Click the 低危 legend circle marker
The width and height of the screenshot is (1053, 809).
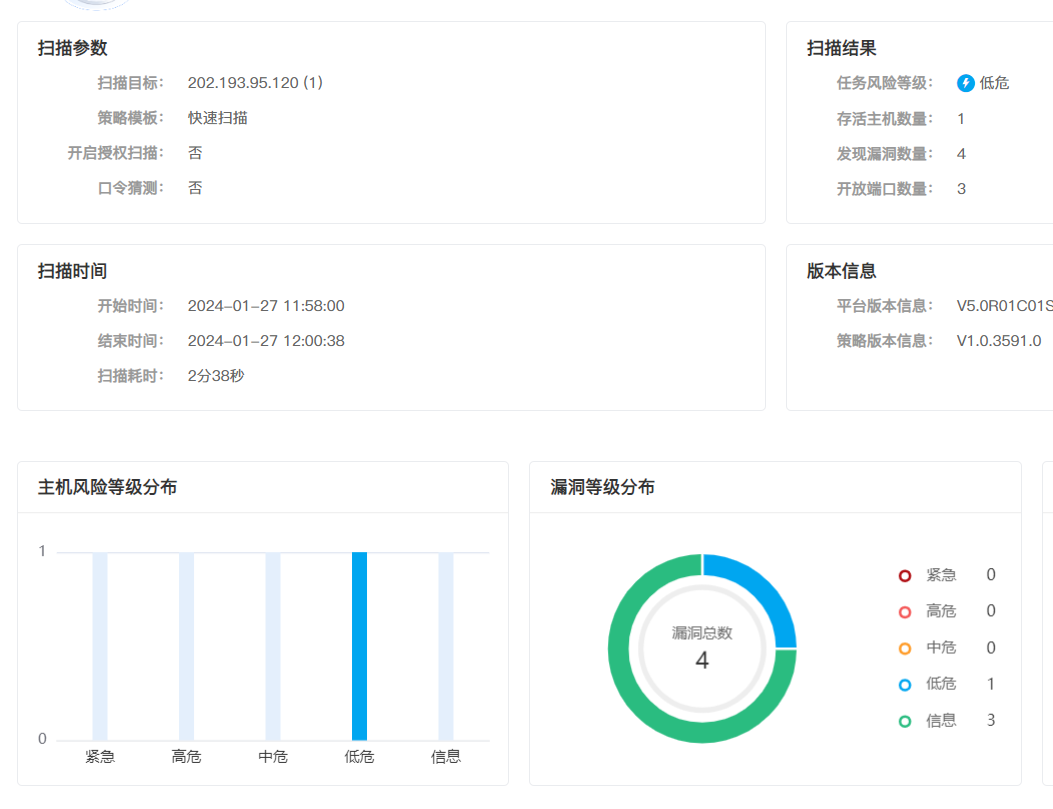(x=905, y=684)
